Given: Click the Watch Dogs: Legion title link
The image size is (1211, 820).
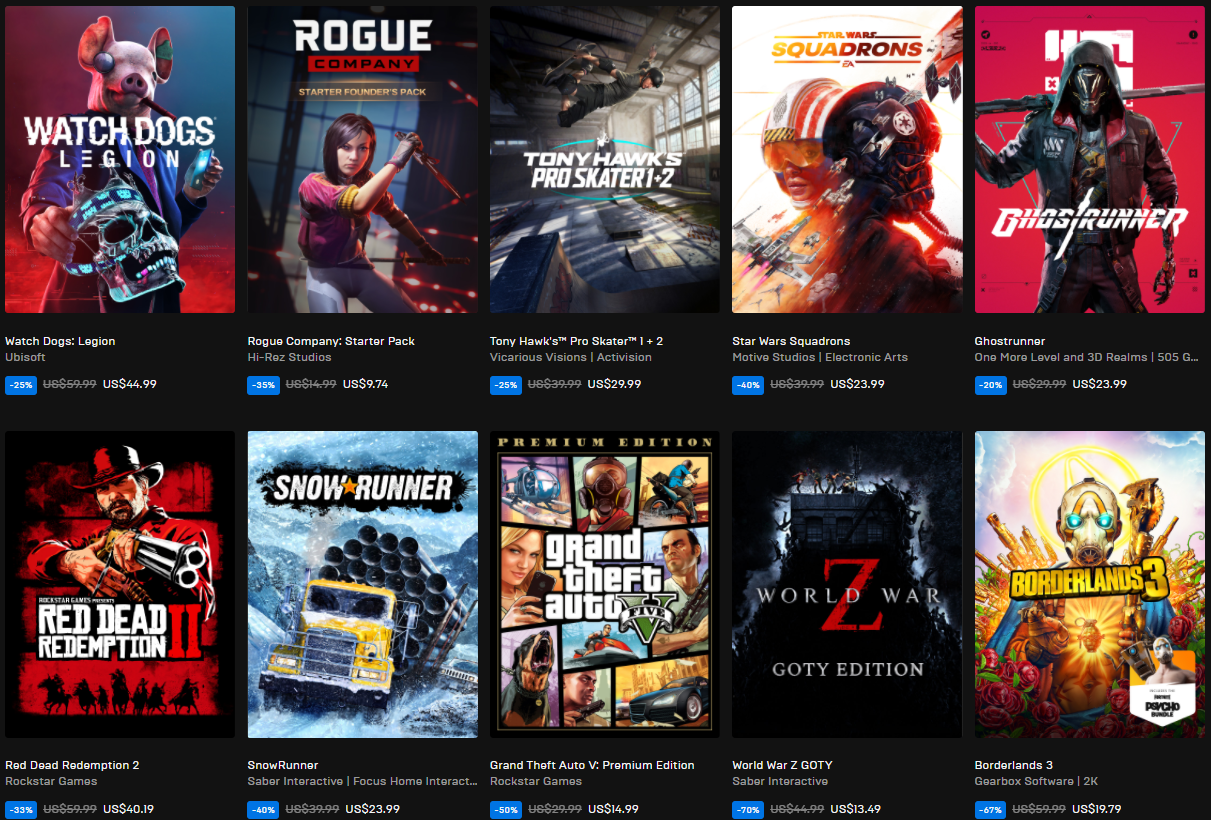Looking at the screenshot, I should (x=60, y=341).
